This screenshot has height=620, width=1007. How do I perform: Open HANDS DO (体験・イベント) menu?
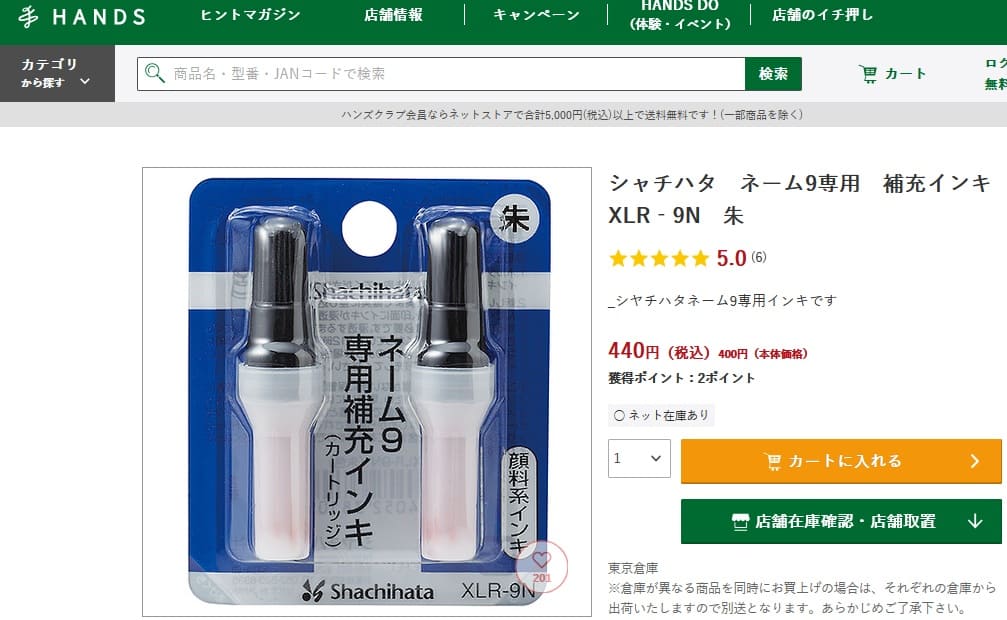click(x=679, y=15)
